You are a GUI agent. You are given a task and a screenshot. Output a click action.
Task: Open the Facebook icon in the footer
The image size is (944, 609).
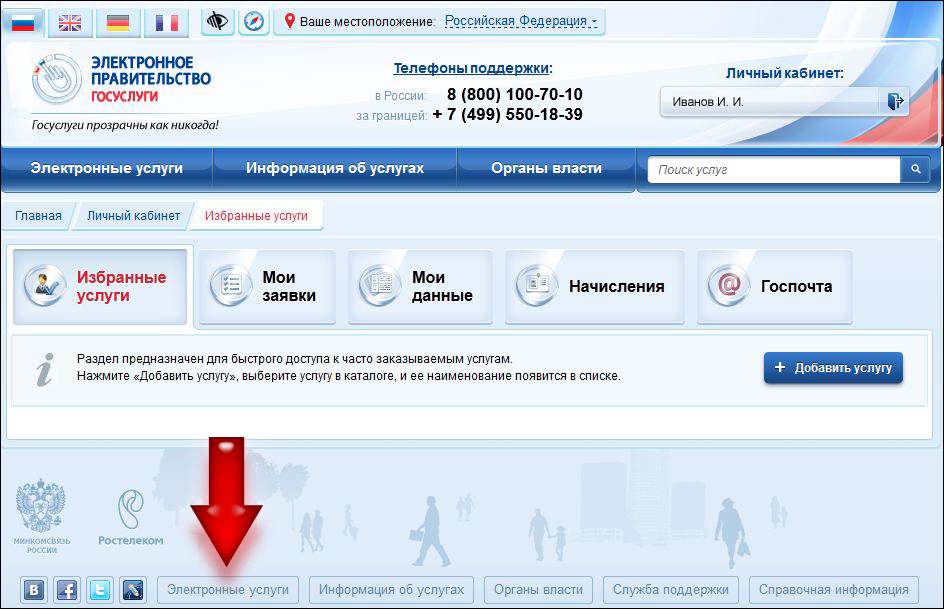(66, 590)
